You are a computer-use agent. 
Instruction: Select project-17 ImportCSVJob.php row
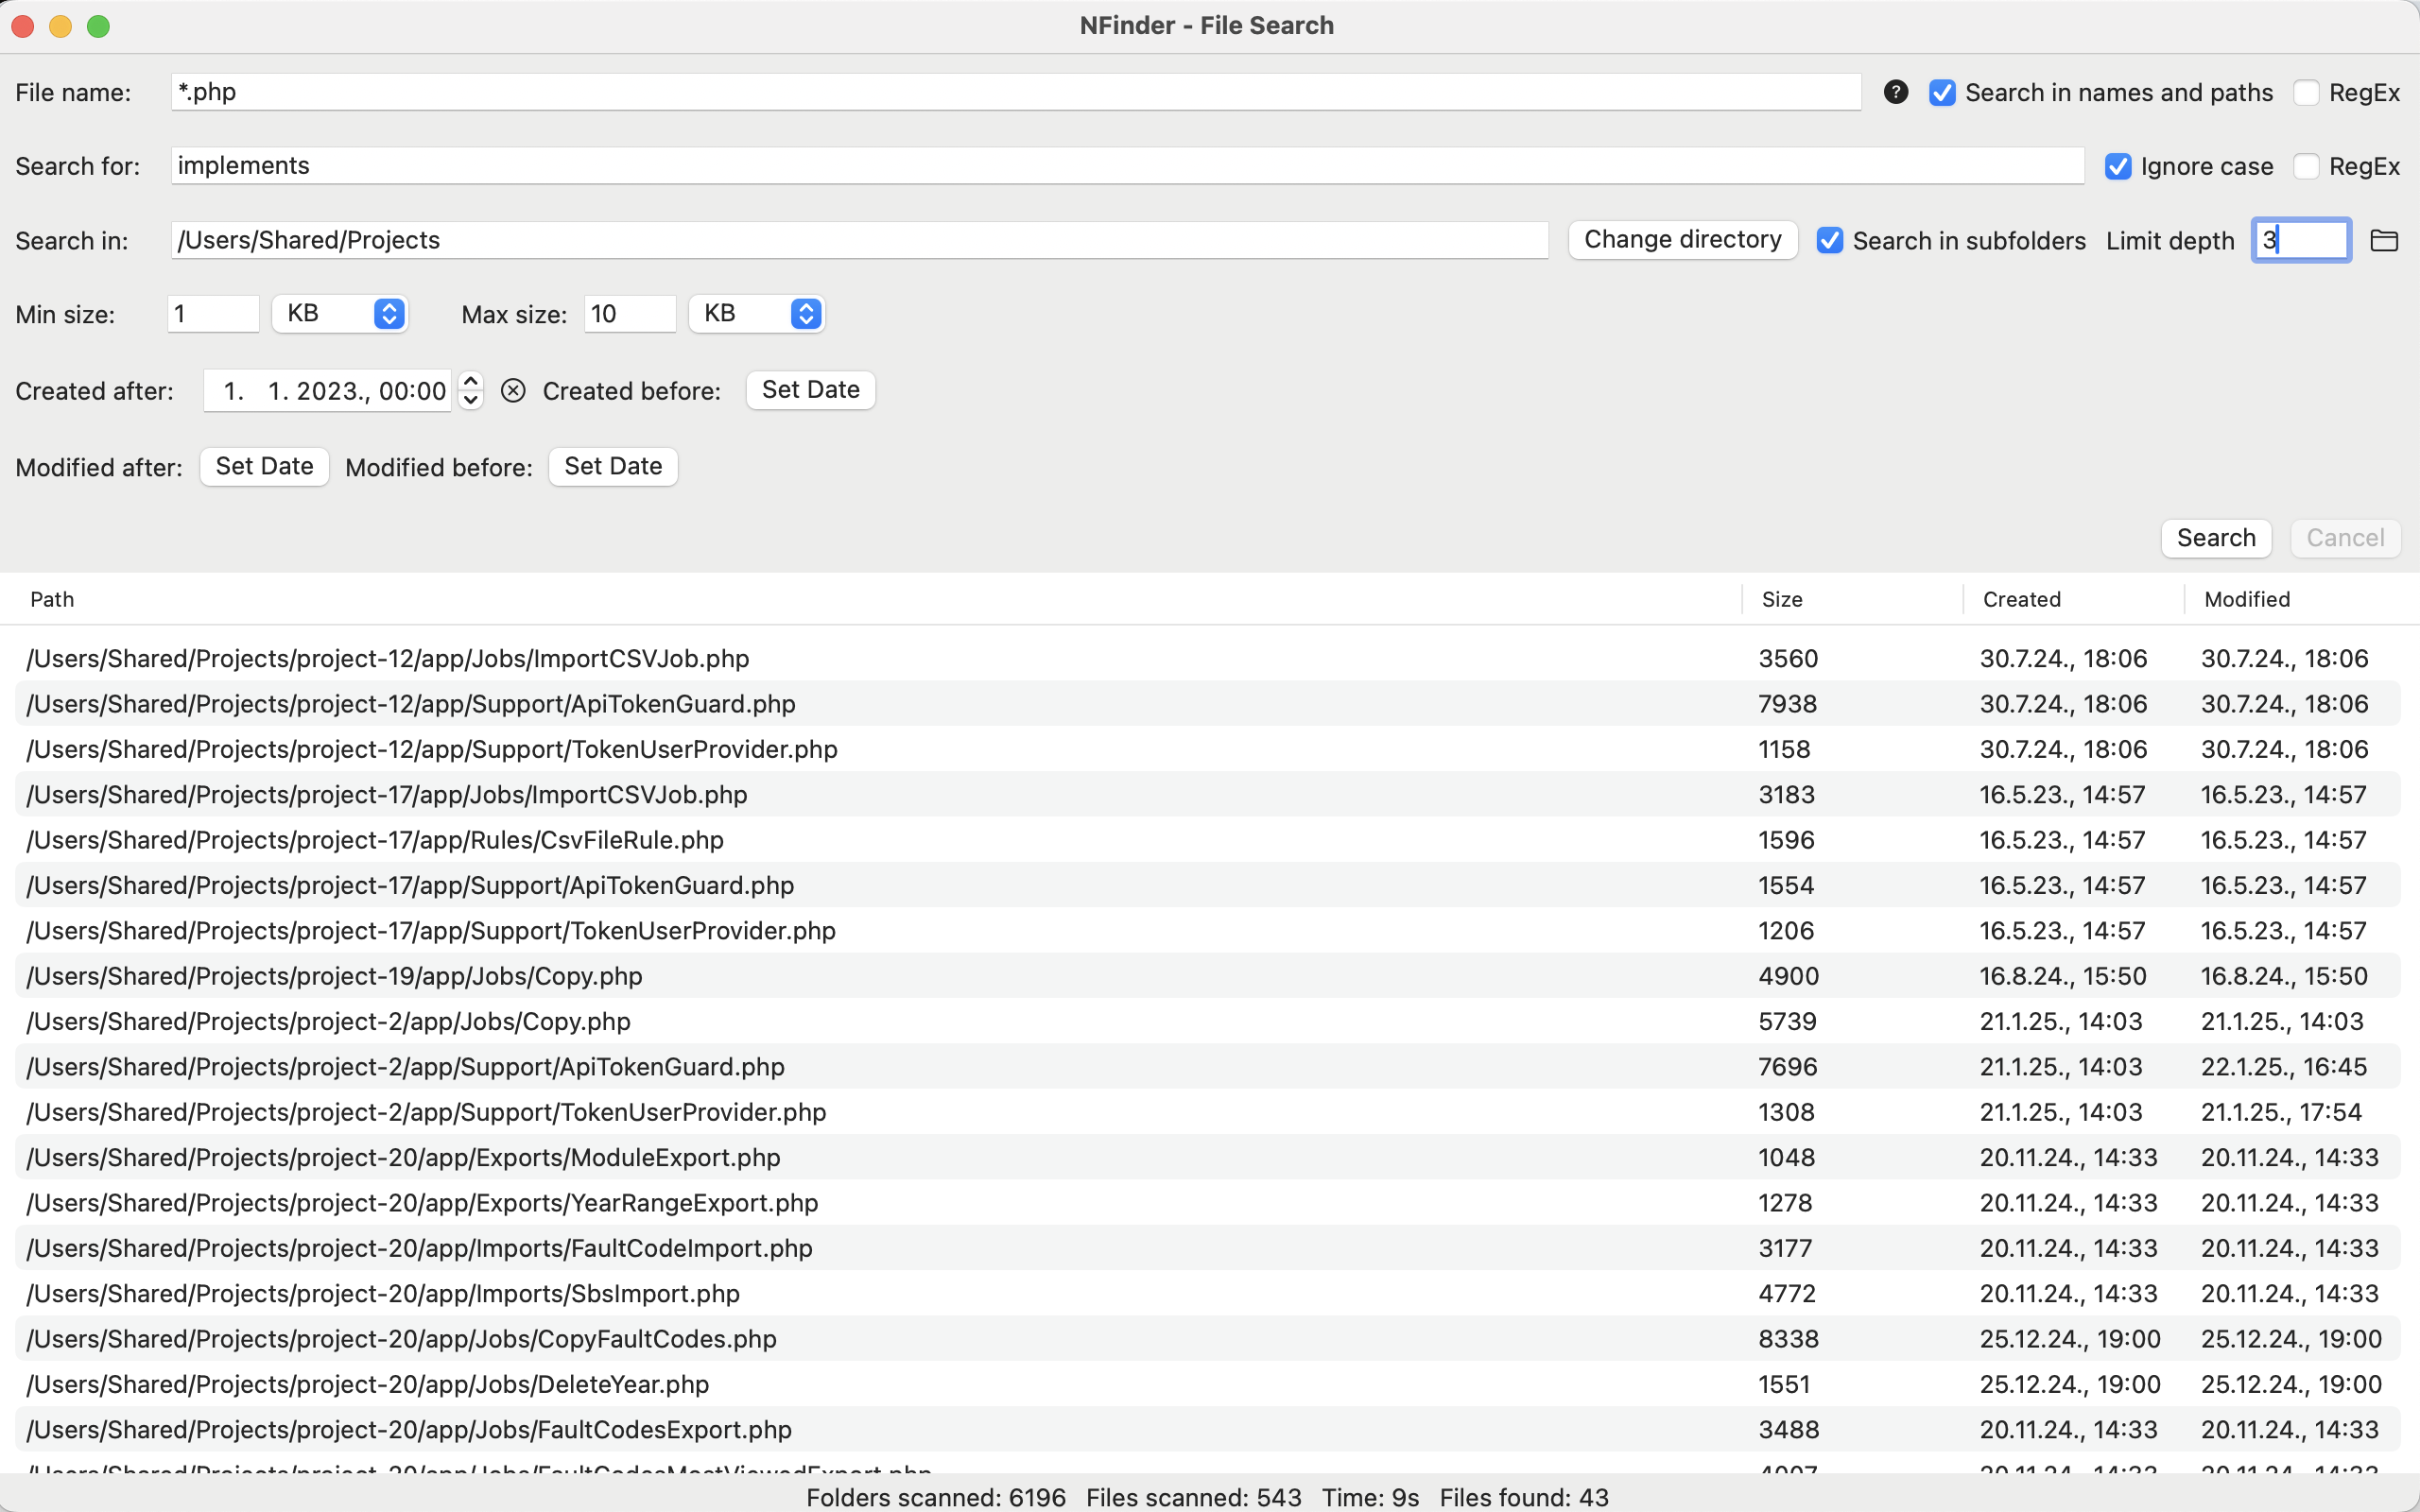coord(1208,794)
